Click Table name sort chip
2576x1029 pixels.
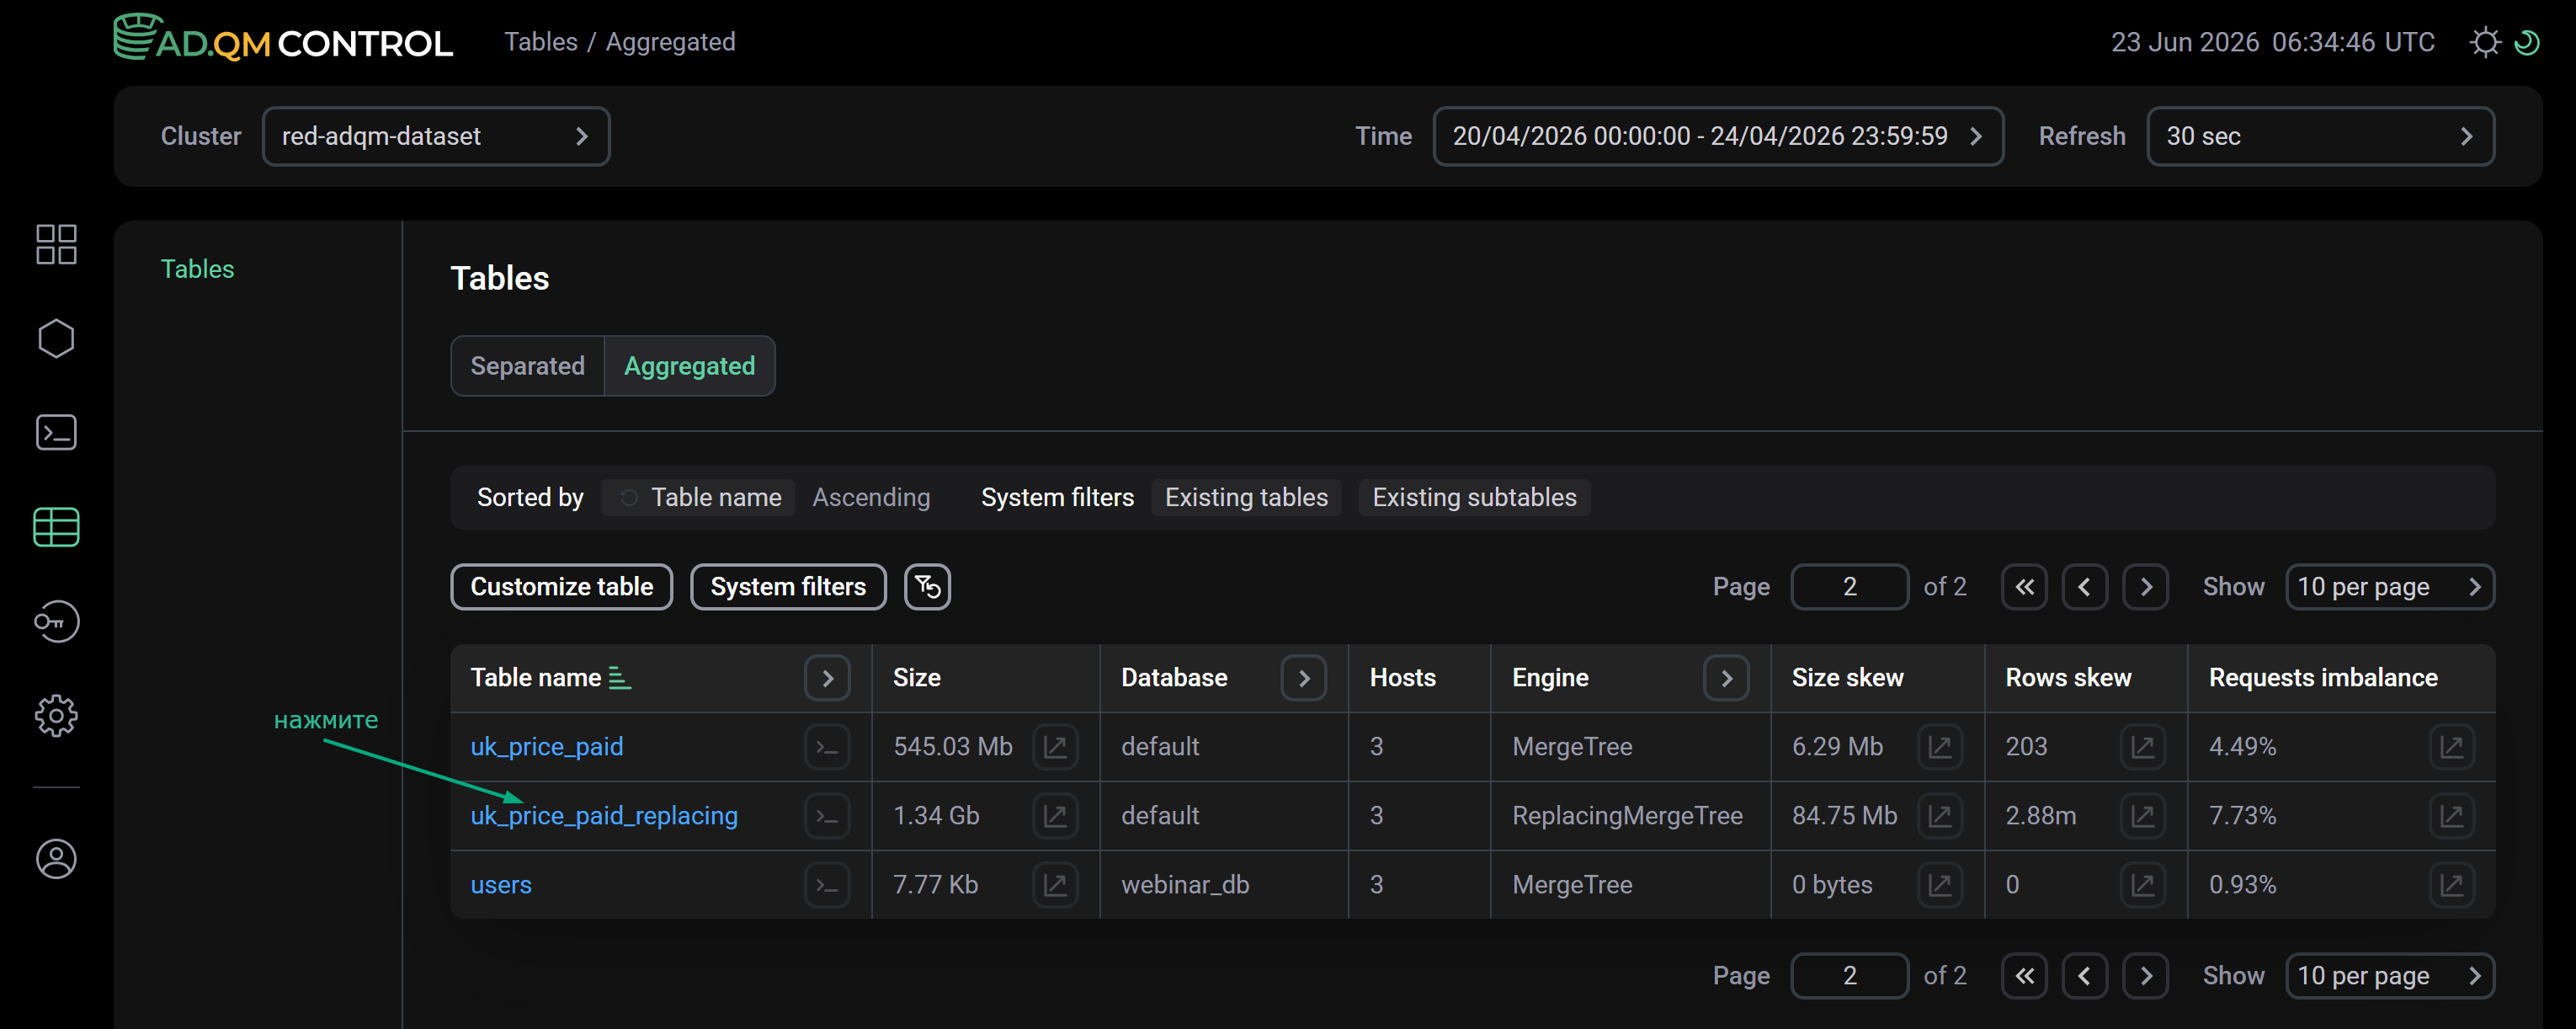[699, 497]
